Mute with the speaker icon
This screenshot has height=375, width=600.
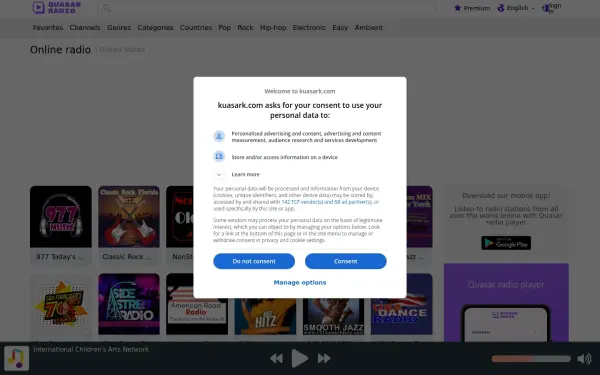point(584,359)
